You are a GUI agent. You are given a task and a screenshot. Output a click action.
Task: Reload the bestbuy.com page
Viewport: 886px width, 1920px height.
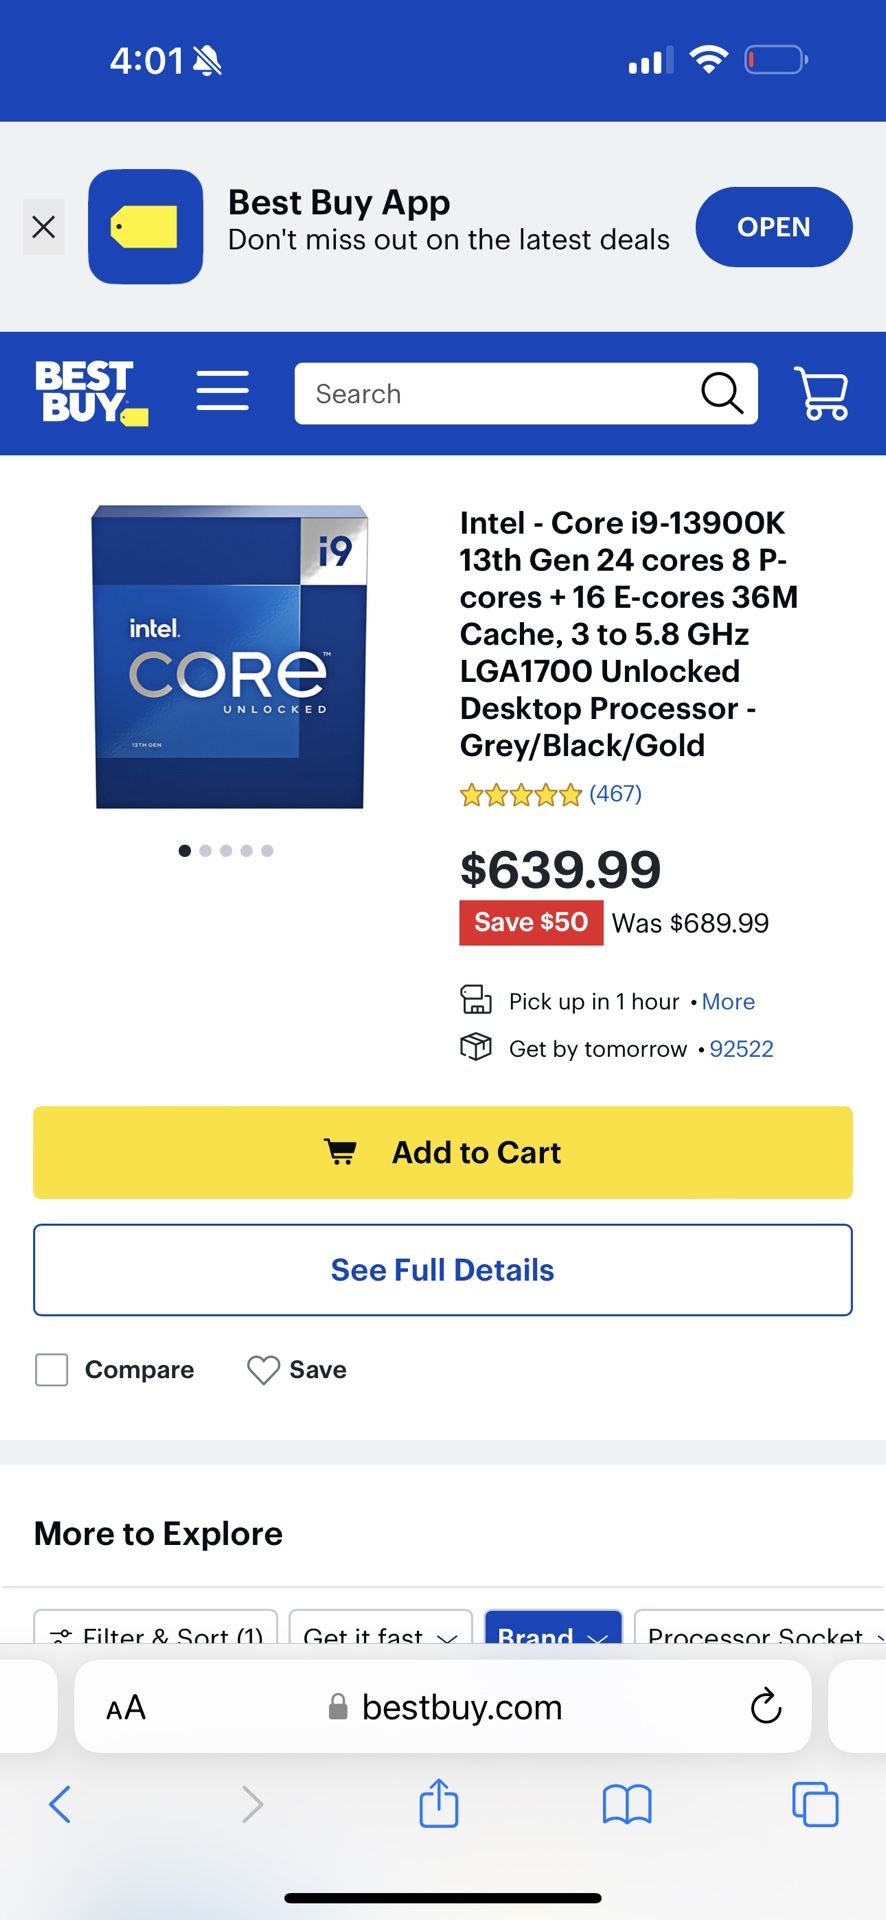766,1707
